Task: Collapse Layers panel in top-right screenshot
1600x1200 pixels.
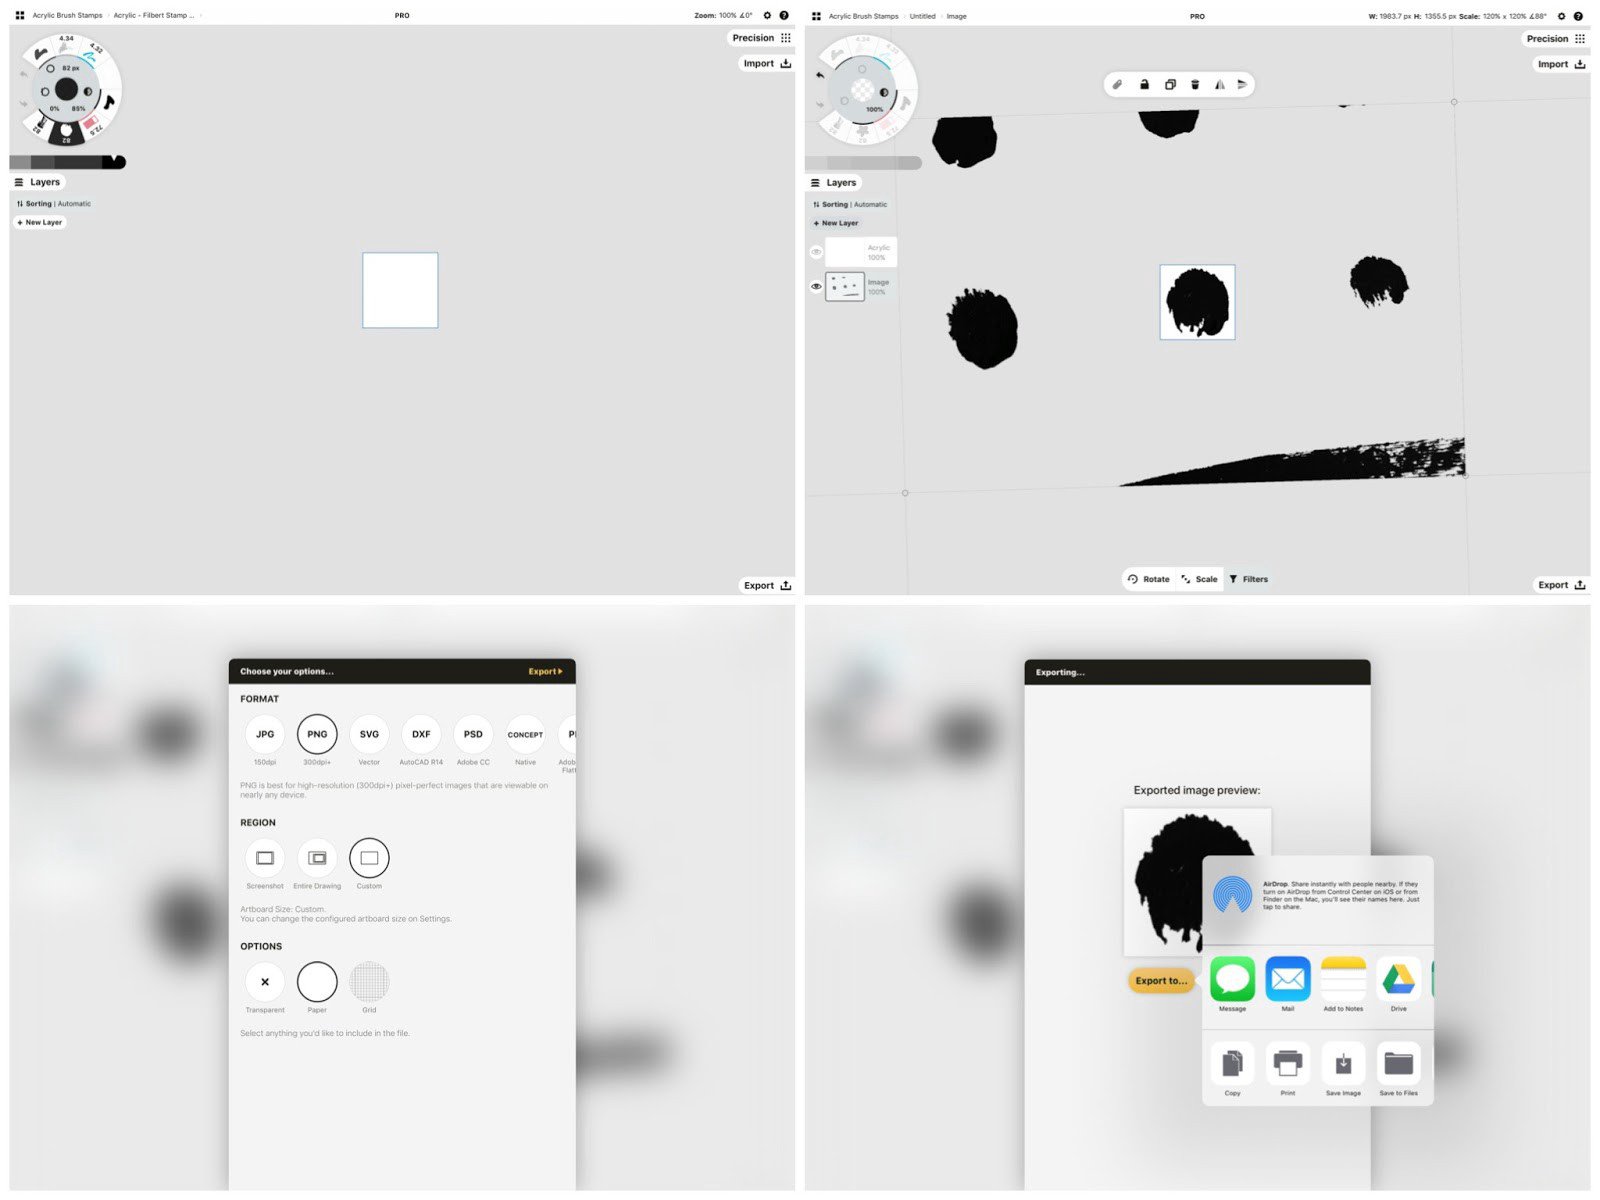Action: coord(834,183)
